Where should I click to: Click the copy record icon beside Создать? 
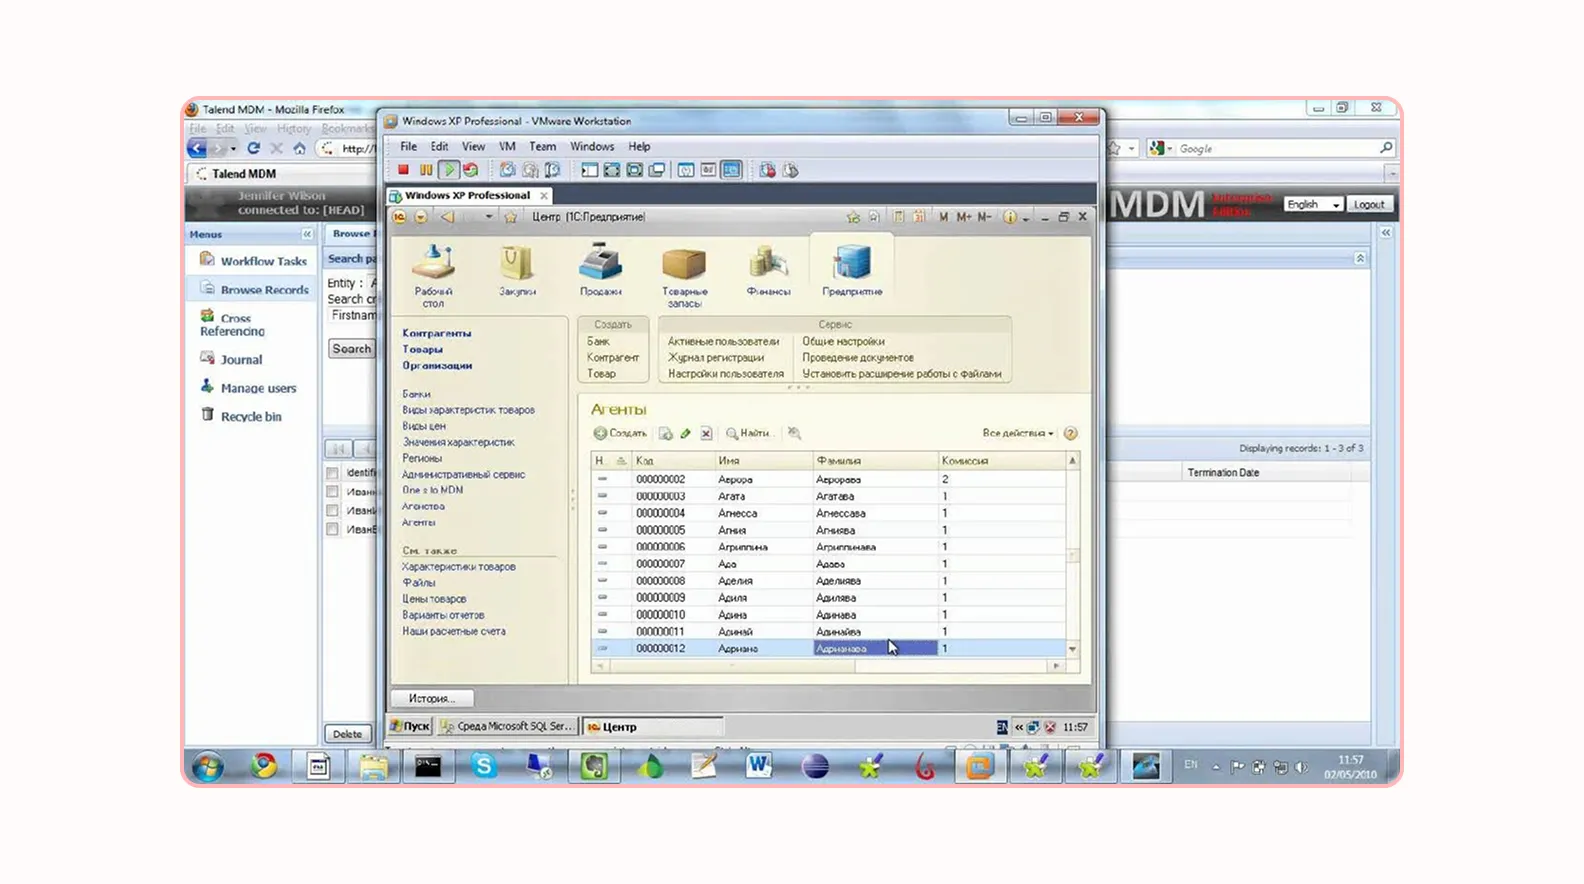pyautogui.click(x=665, y=433)
